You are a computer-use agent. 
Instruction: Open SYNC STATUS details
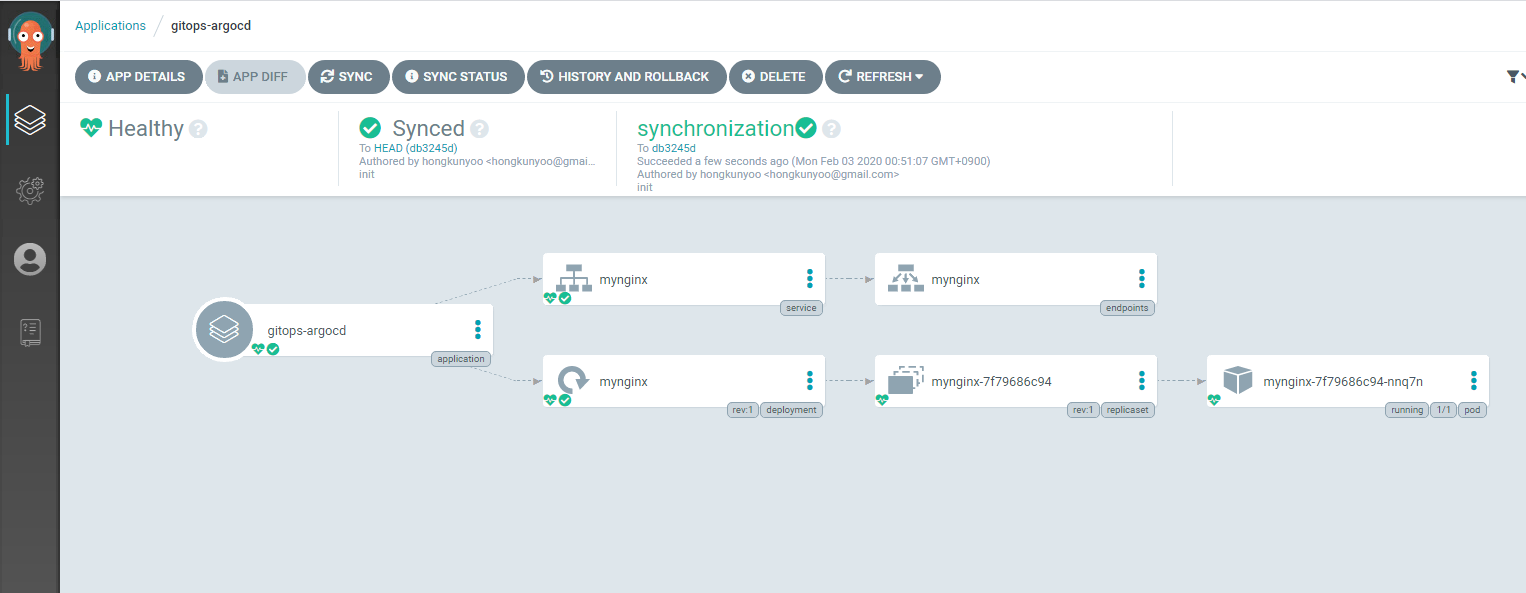(x=458, y=77)
